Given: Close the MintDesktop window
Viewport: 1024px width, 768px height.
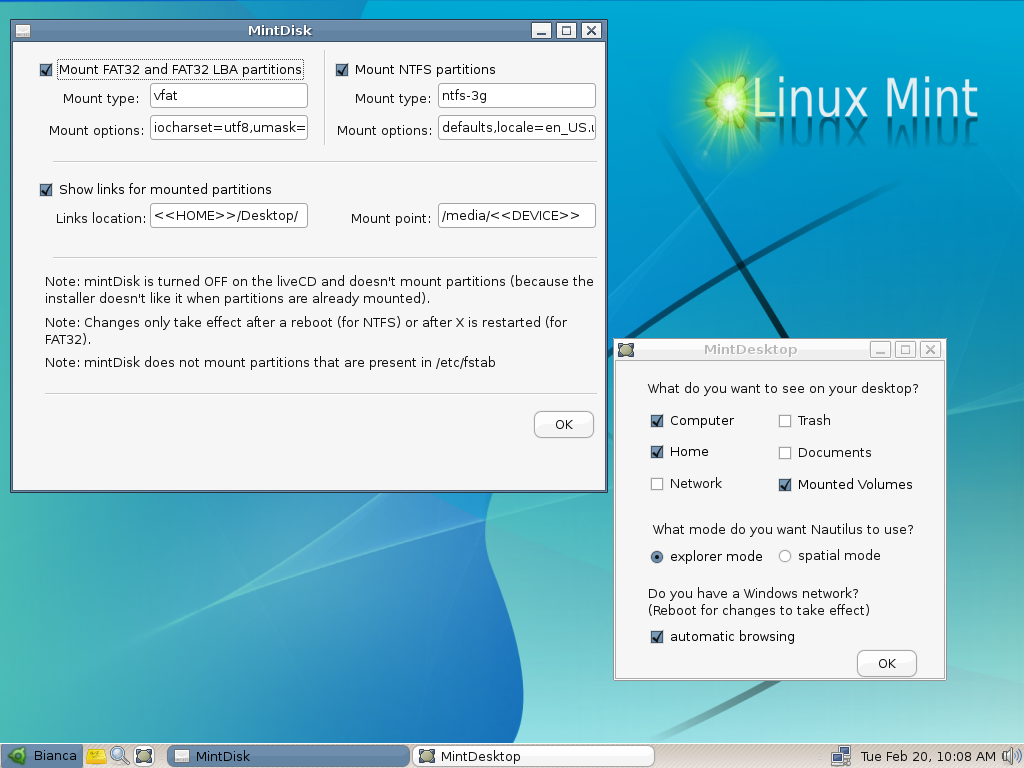Looking at the screenshot, I should tap(930, 350).
